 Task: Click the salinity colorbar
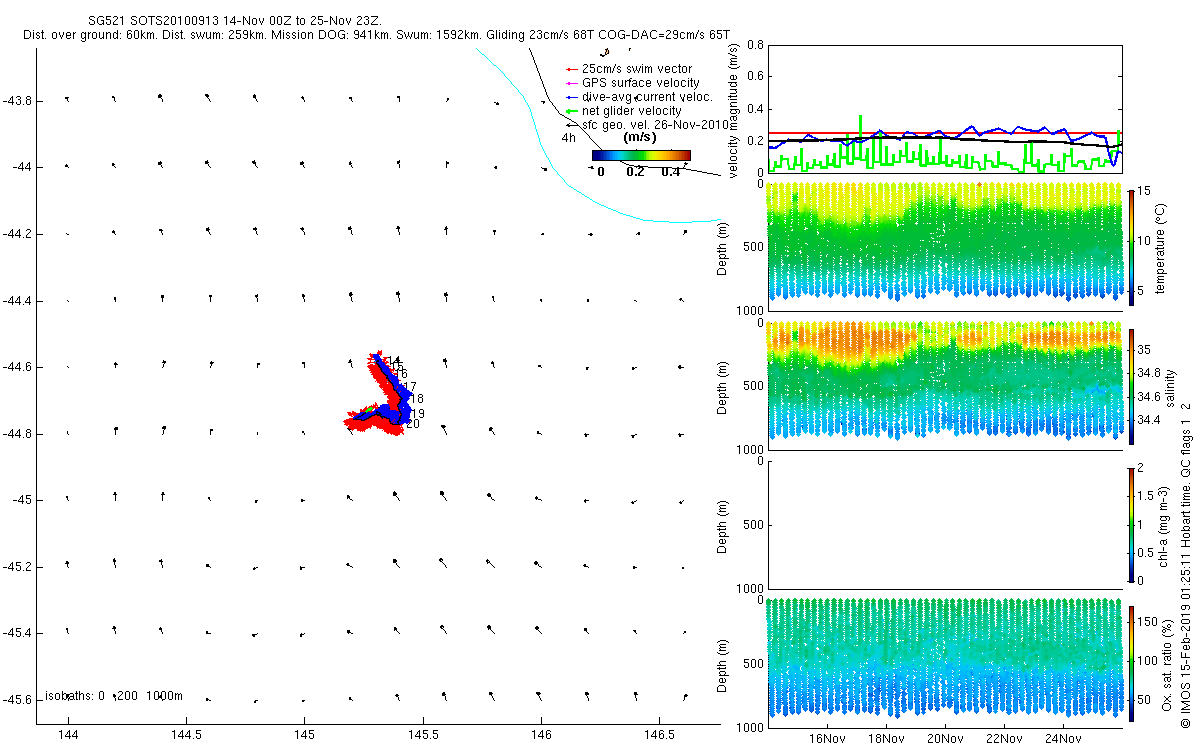[x=1131, y=387]
